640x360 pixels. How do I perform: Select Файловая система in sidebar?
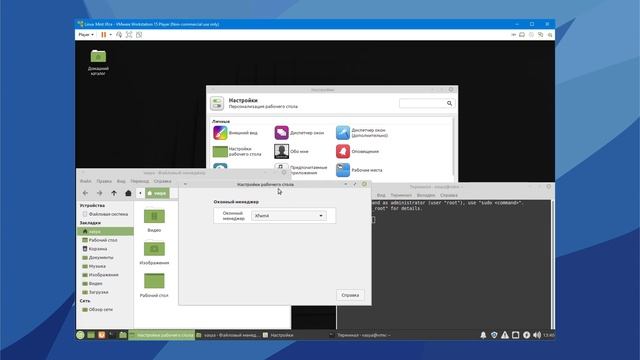(105, 214)
